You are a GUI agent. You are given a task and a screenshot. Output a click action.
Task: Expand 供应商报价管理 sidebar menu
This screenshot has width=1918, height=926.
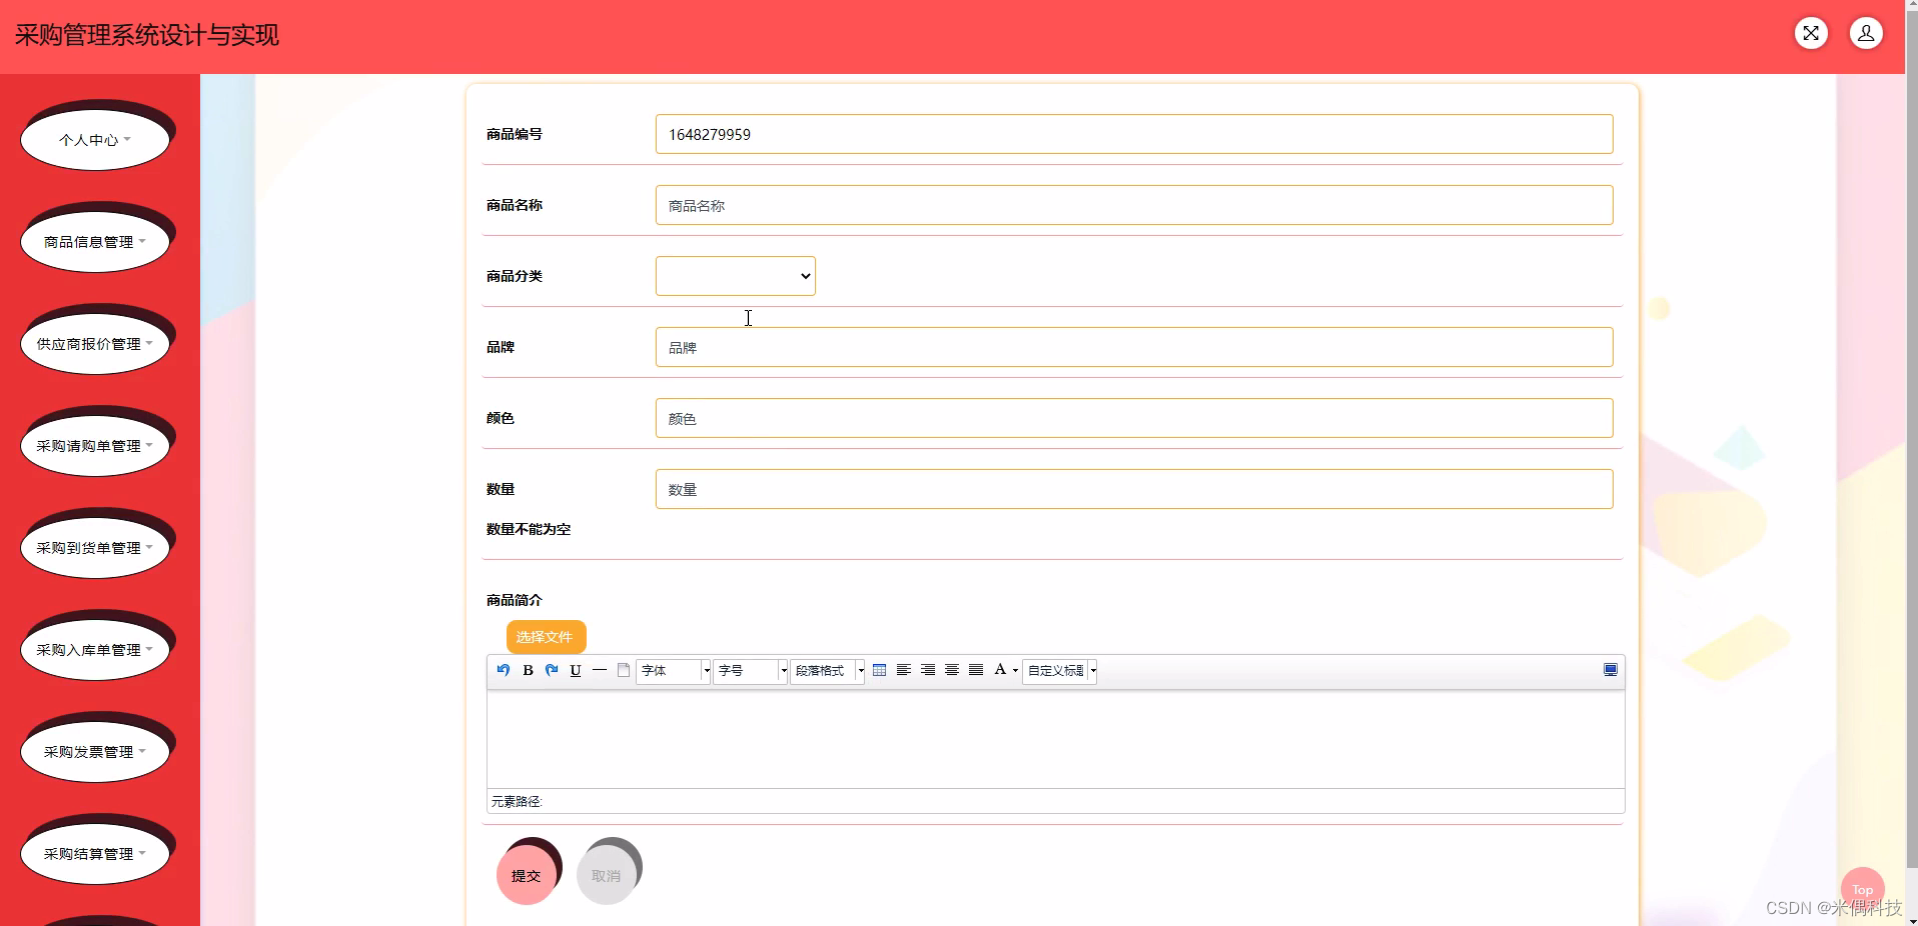pyautogui.click(x=95, y=344)
